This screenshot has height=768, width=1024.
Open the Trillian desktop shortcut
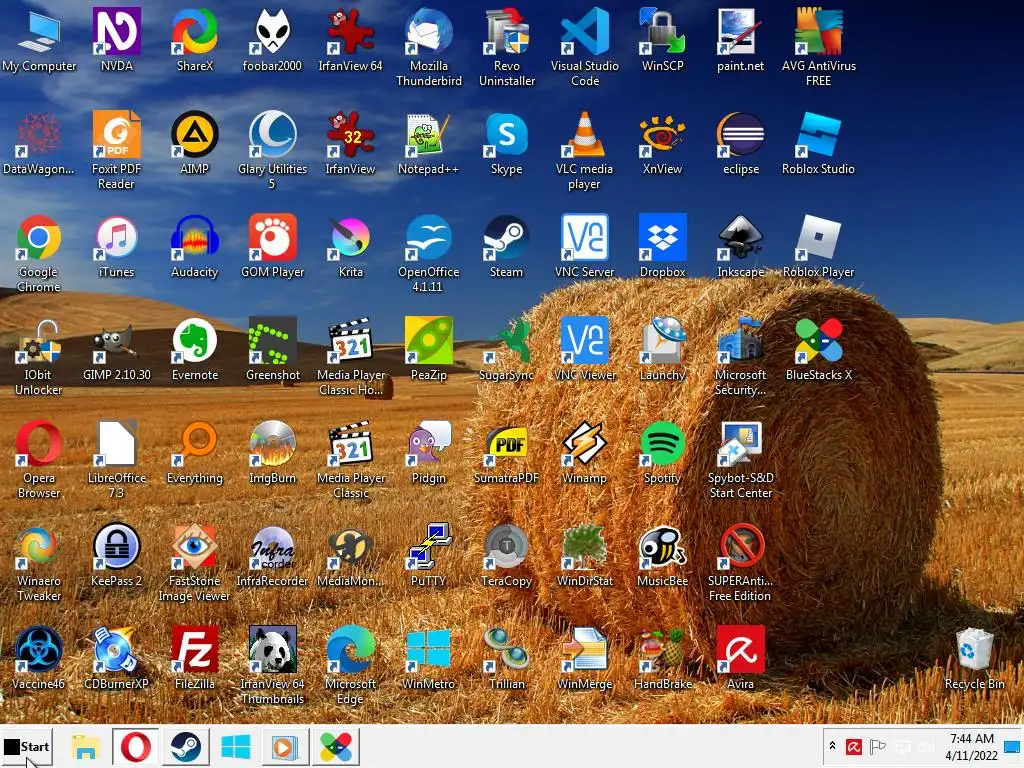click(507, 658)
